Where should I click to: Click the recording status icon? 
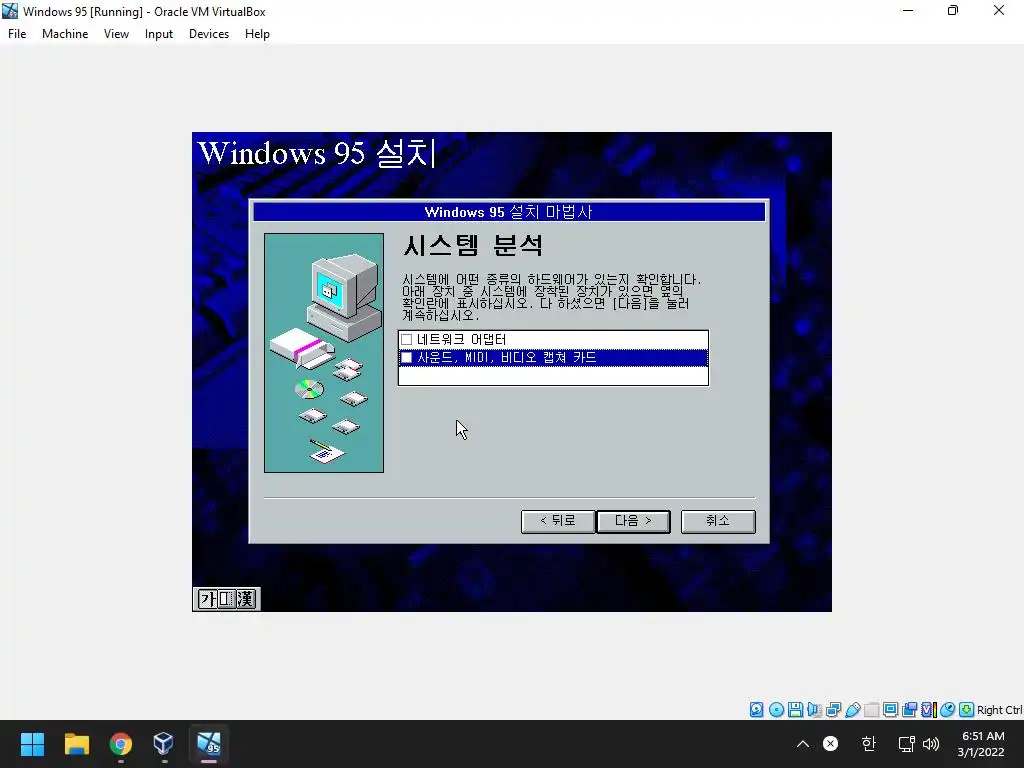coord(909,710)
